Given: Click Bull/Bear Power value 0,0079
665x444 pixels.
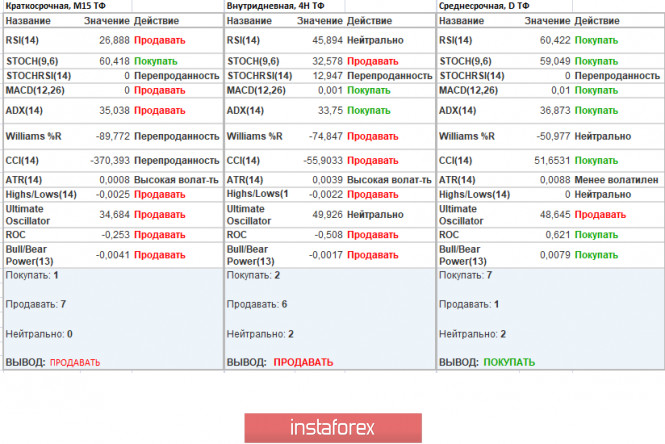Looking at the screenshot, I should pos(555,255).
